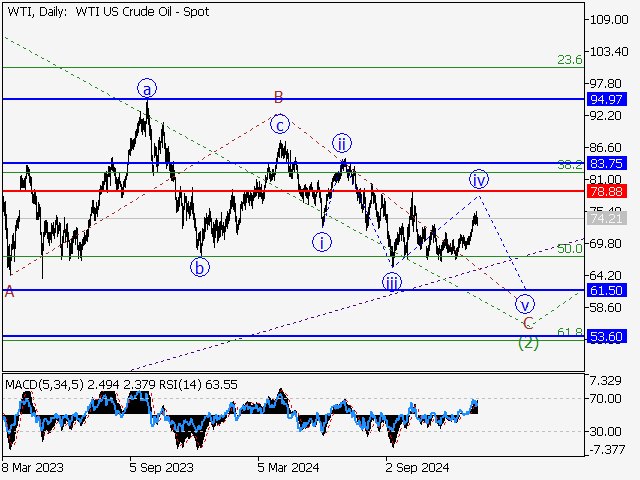
Task: Select the grey 74.21 current price tag
Action: click(x=607, y=218)
